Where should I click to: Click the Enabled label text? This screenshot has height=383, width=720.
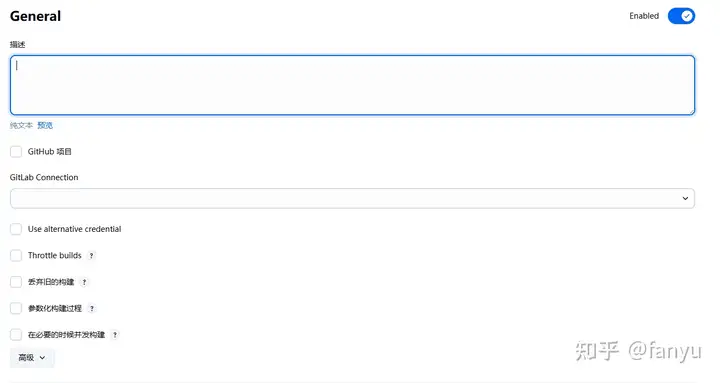(x=644, y=16)
